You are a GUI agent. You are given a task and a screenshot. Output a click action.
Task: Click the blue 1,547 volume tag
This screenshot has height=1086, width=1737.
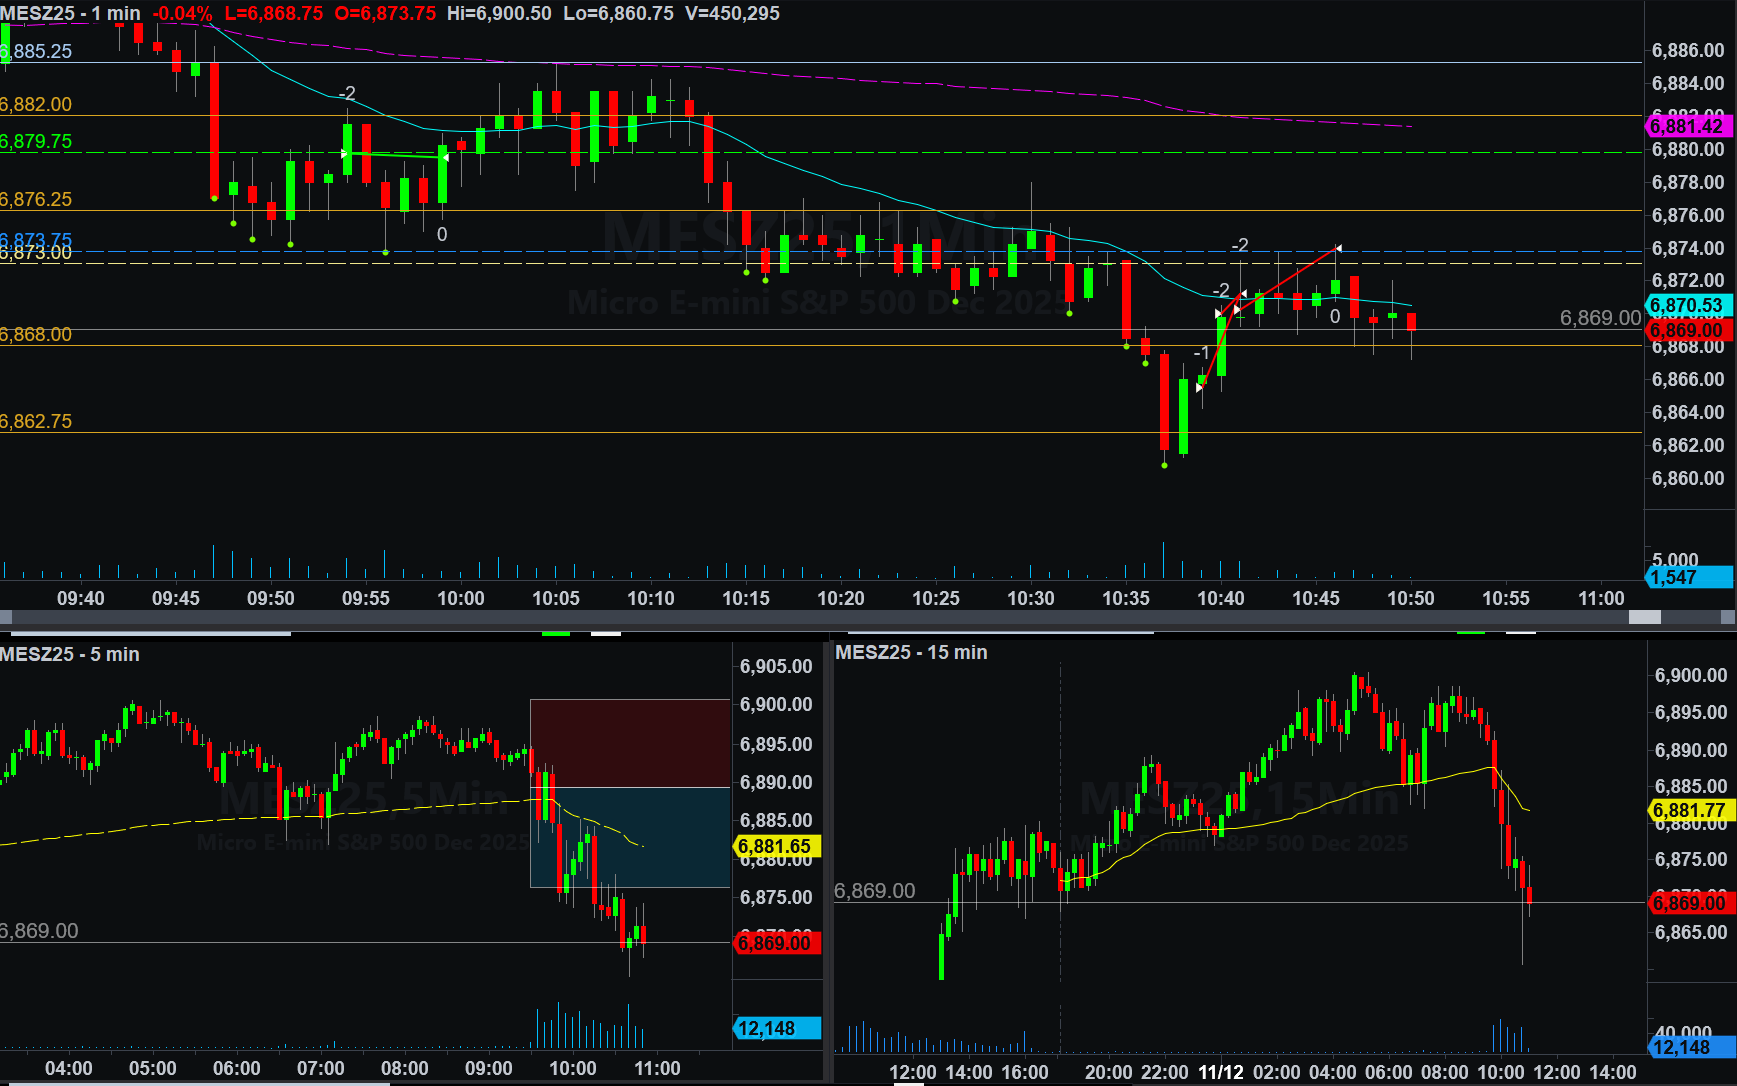[1687, 577]
